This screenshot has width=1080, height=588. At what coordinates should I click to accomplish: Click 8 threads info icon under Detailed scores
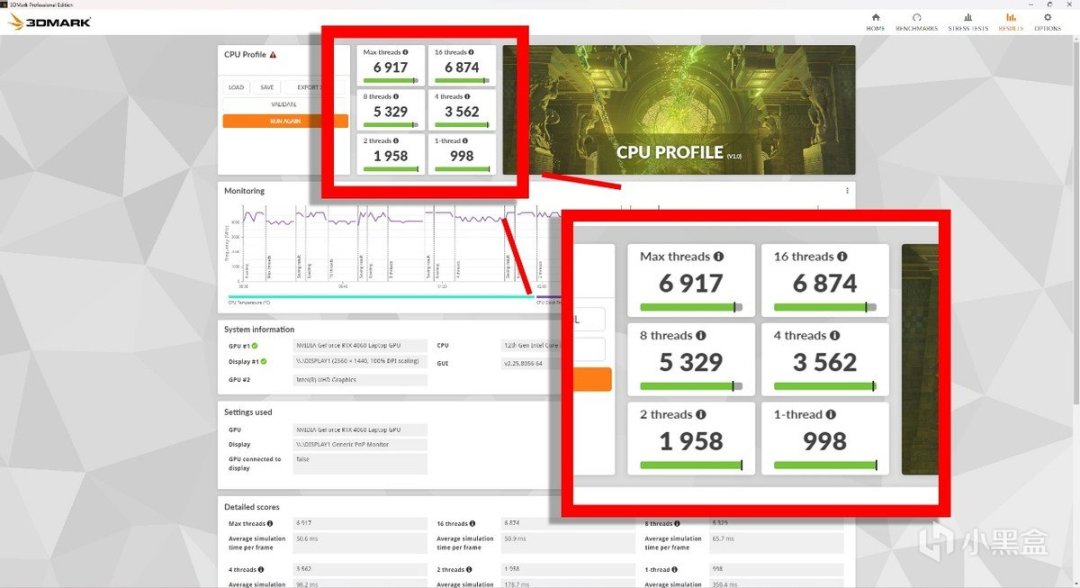click(677, 523)
